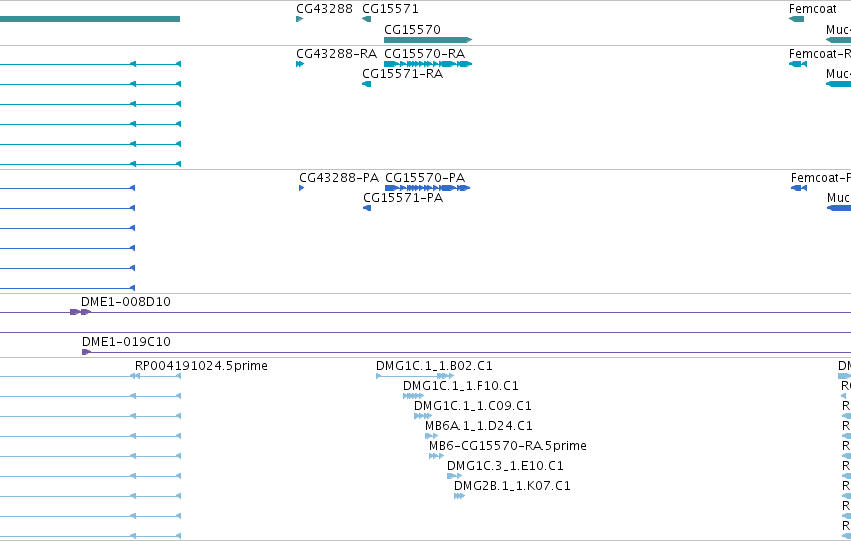
Task: Select the CG15571-PA protein label
Action: (x=403, y=198)
